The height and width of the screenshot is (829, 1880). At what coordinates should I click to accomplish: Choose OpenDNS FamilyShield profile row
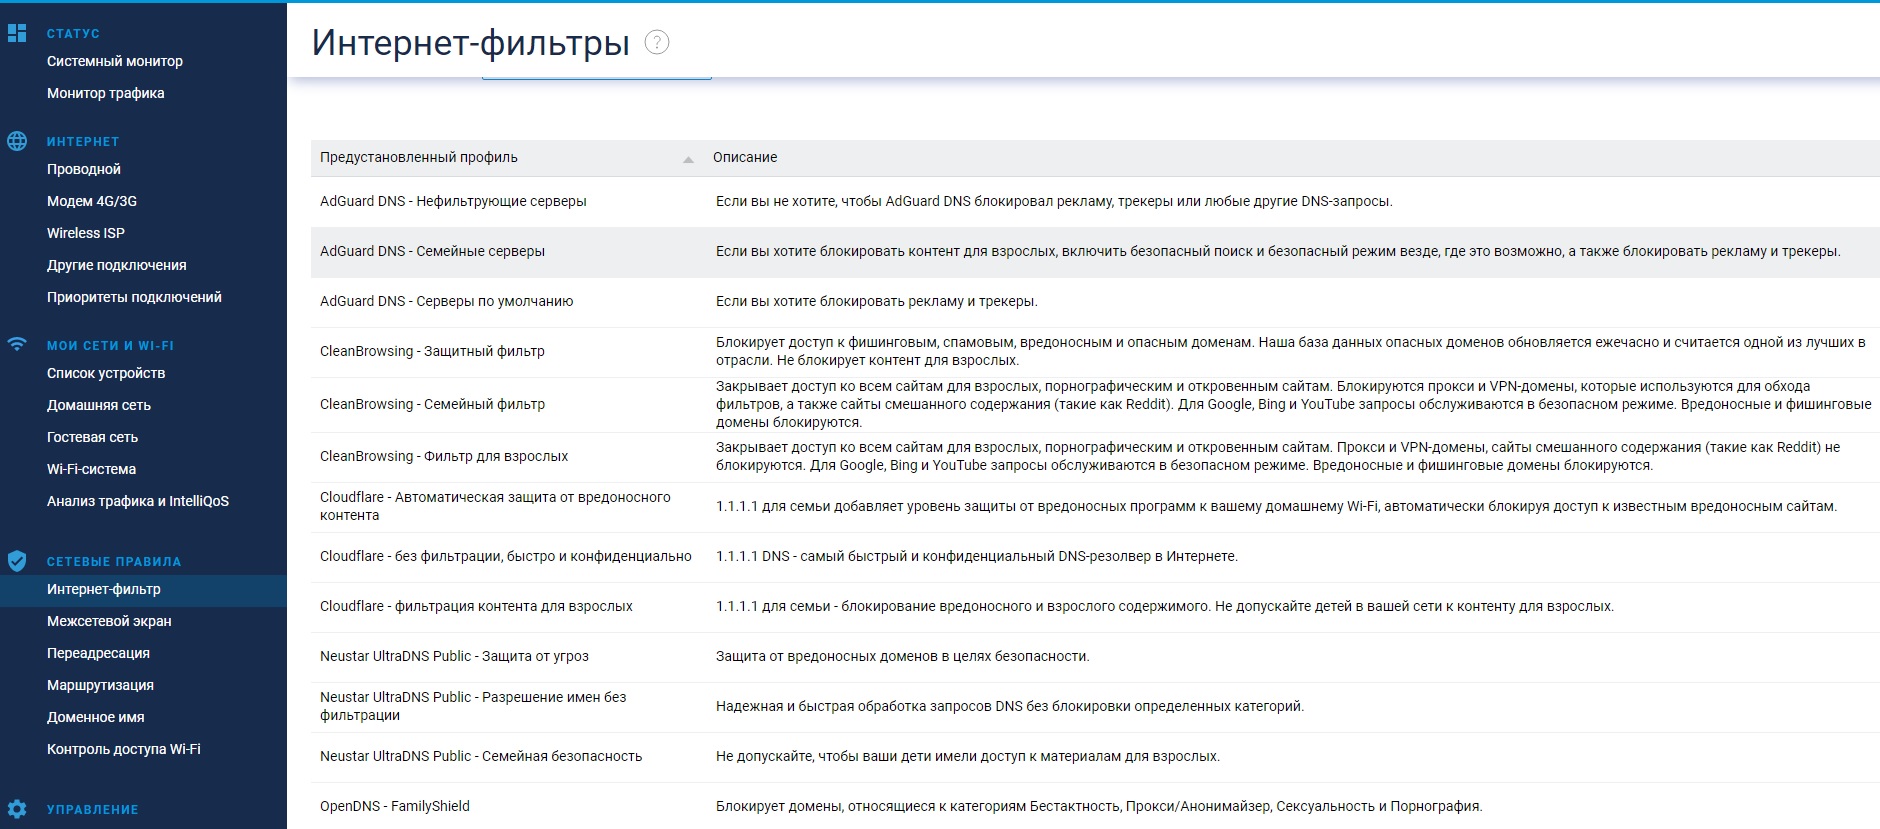[x=394, y=807]
